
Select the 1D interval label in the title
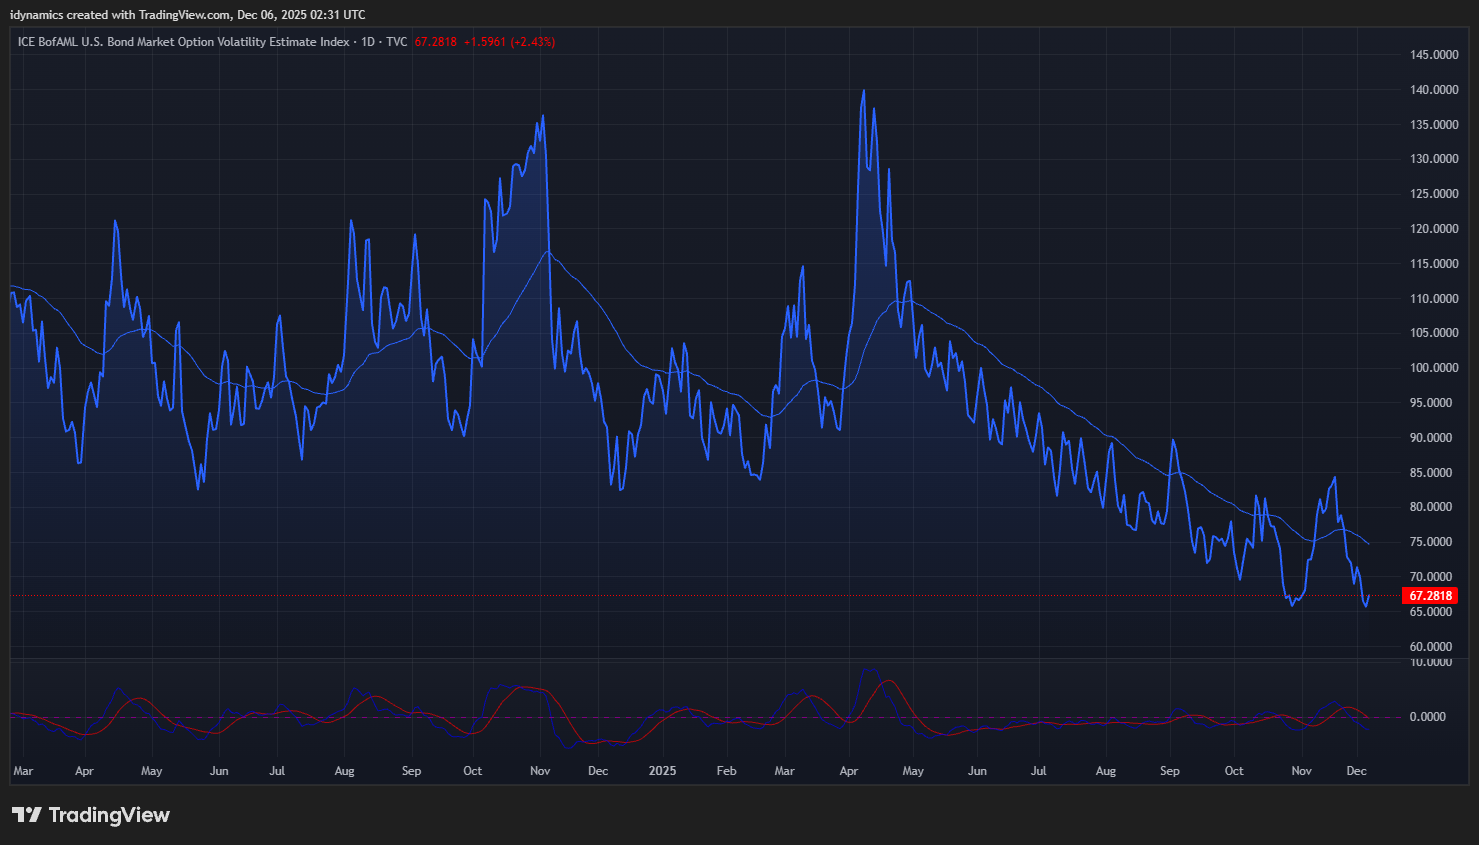pos(368,42)
